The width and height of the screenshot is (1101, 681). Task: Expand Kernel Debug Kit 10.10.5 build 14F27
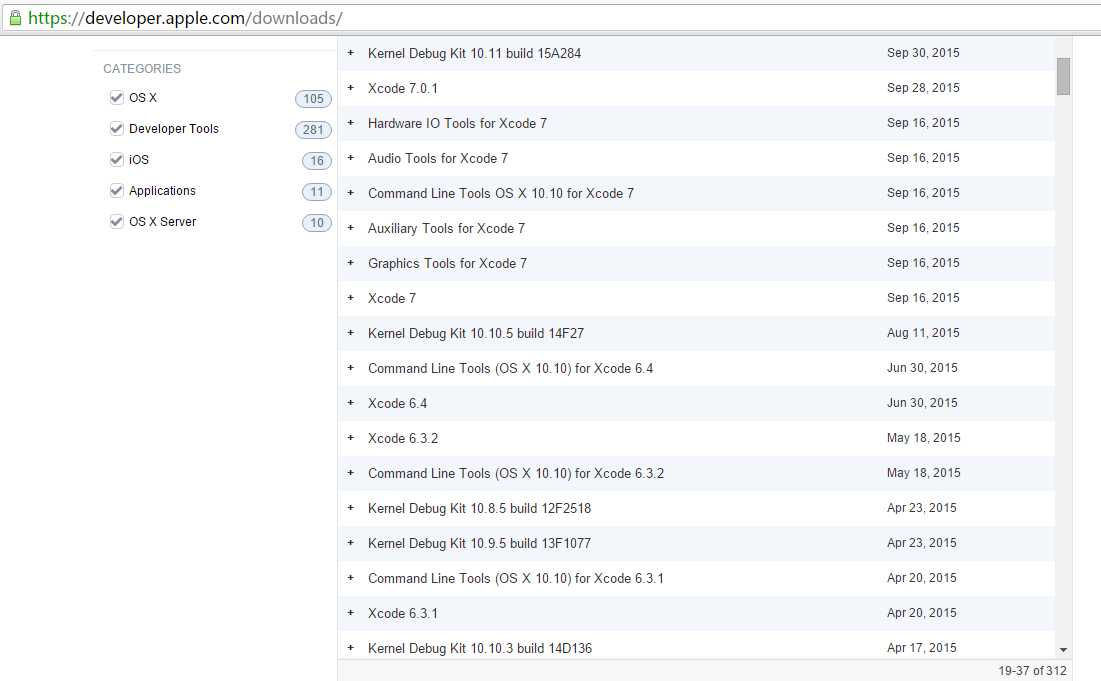coord(350,333)
